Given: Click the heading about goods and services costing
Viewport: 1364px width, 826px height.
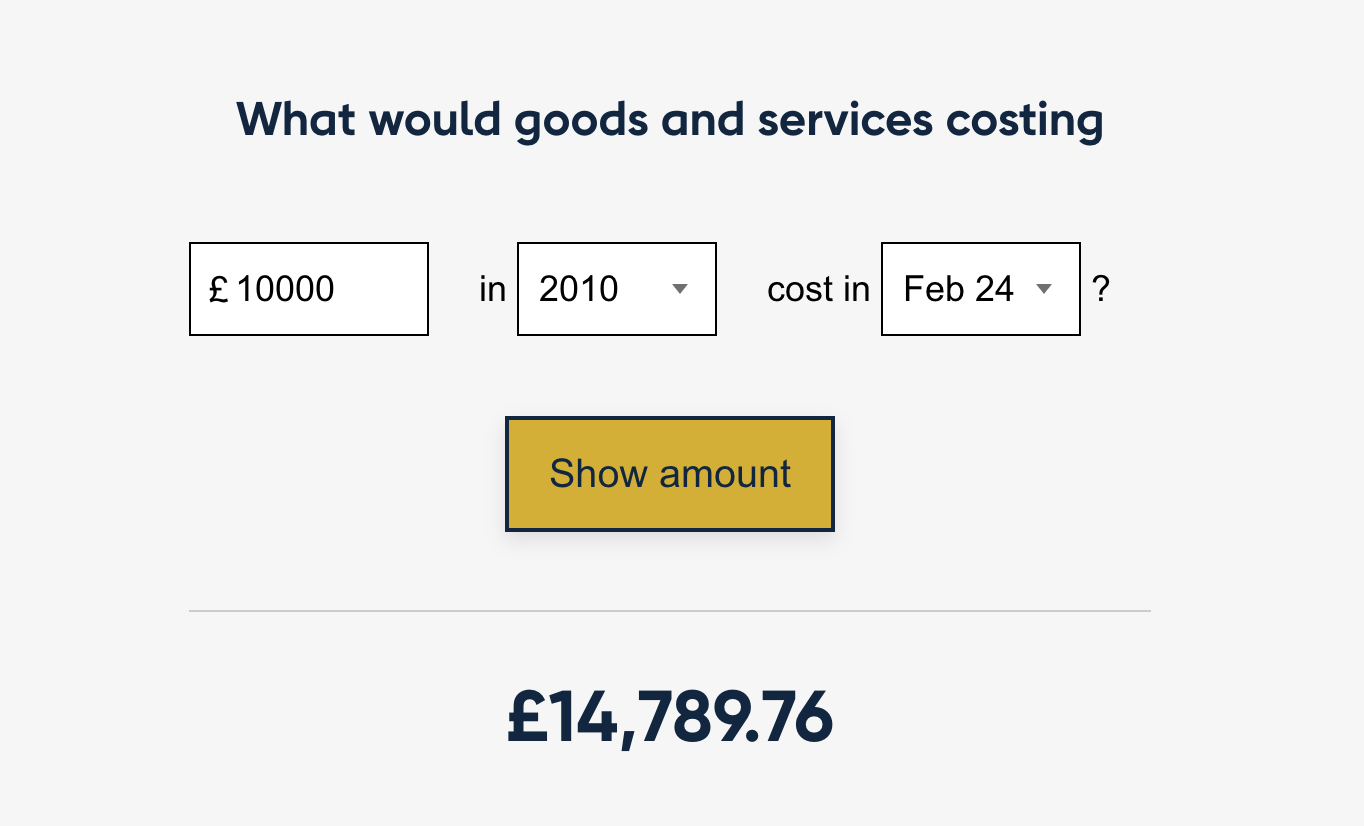Looking at the screenshot, I should pos(669,118).
